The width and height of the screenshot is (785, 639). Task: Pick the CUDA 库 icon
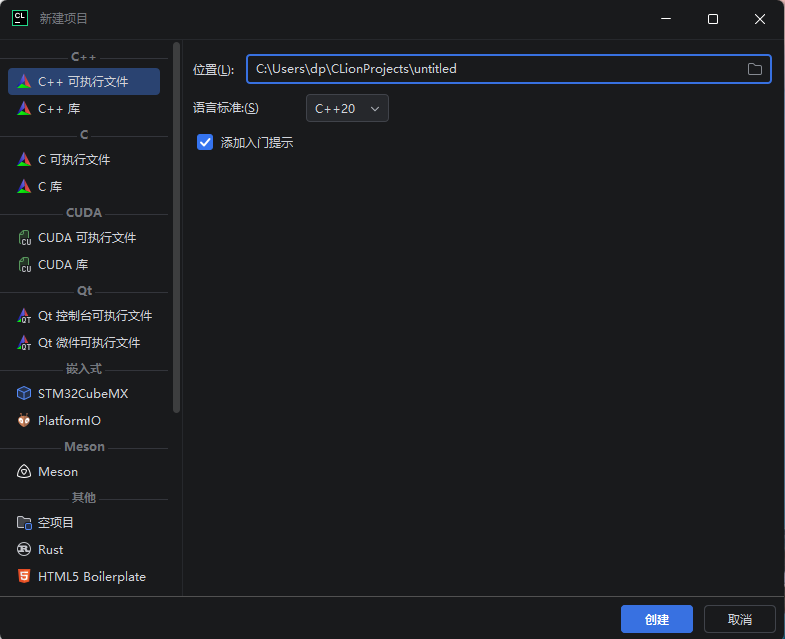[x=24, y=264]
